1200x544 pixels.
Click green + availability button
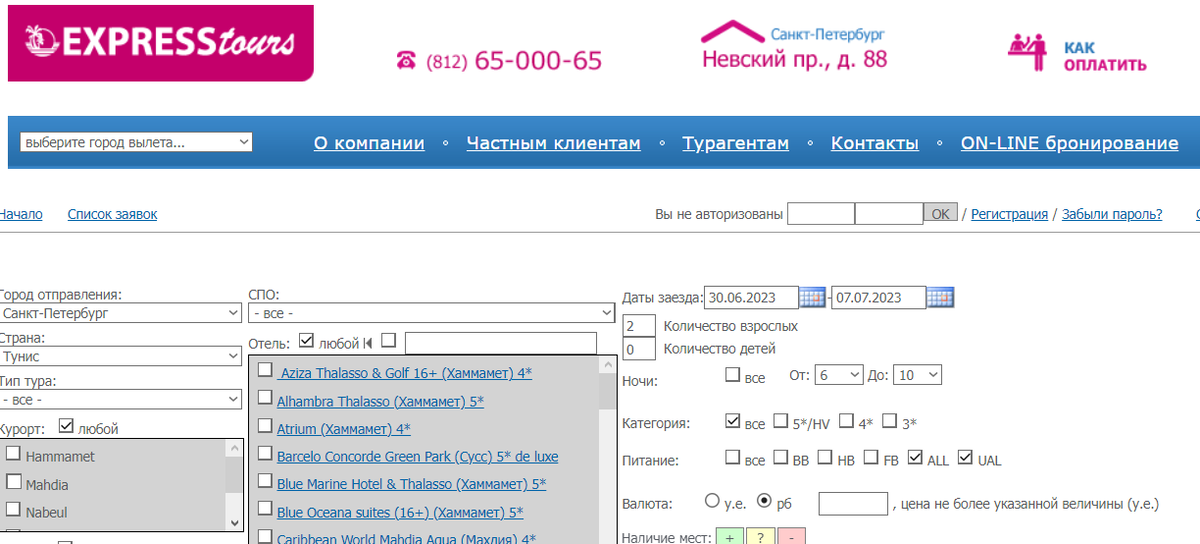(x=728, y=537)
